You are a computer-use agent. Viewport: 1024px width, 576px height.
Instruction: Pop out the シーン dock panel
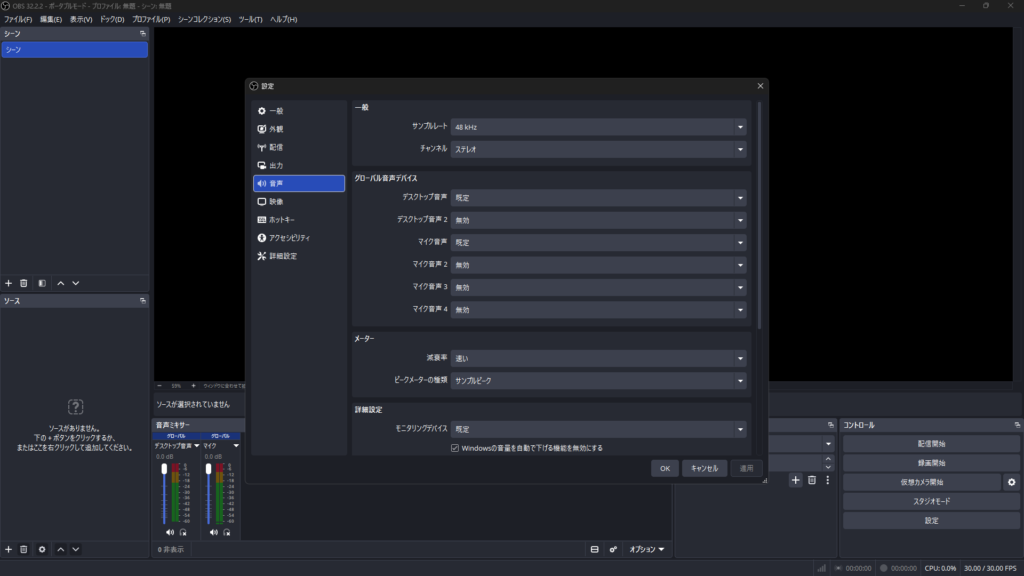point(142,33)
